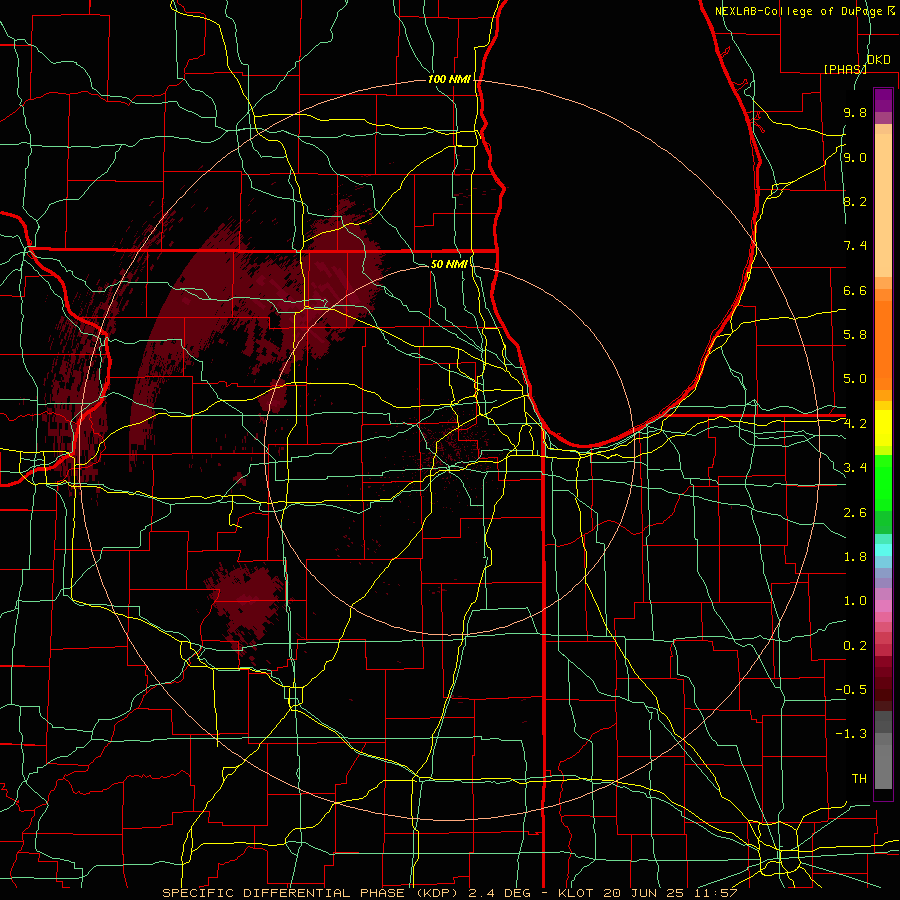The image size is (900, 900).
Task: Click the 100 NMI range ring label
Action: pyautogui.click(x=449, y=79)
